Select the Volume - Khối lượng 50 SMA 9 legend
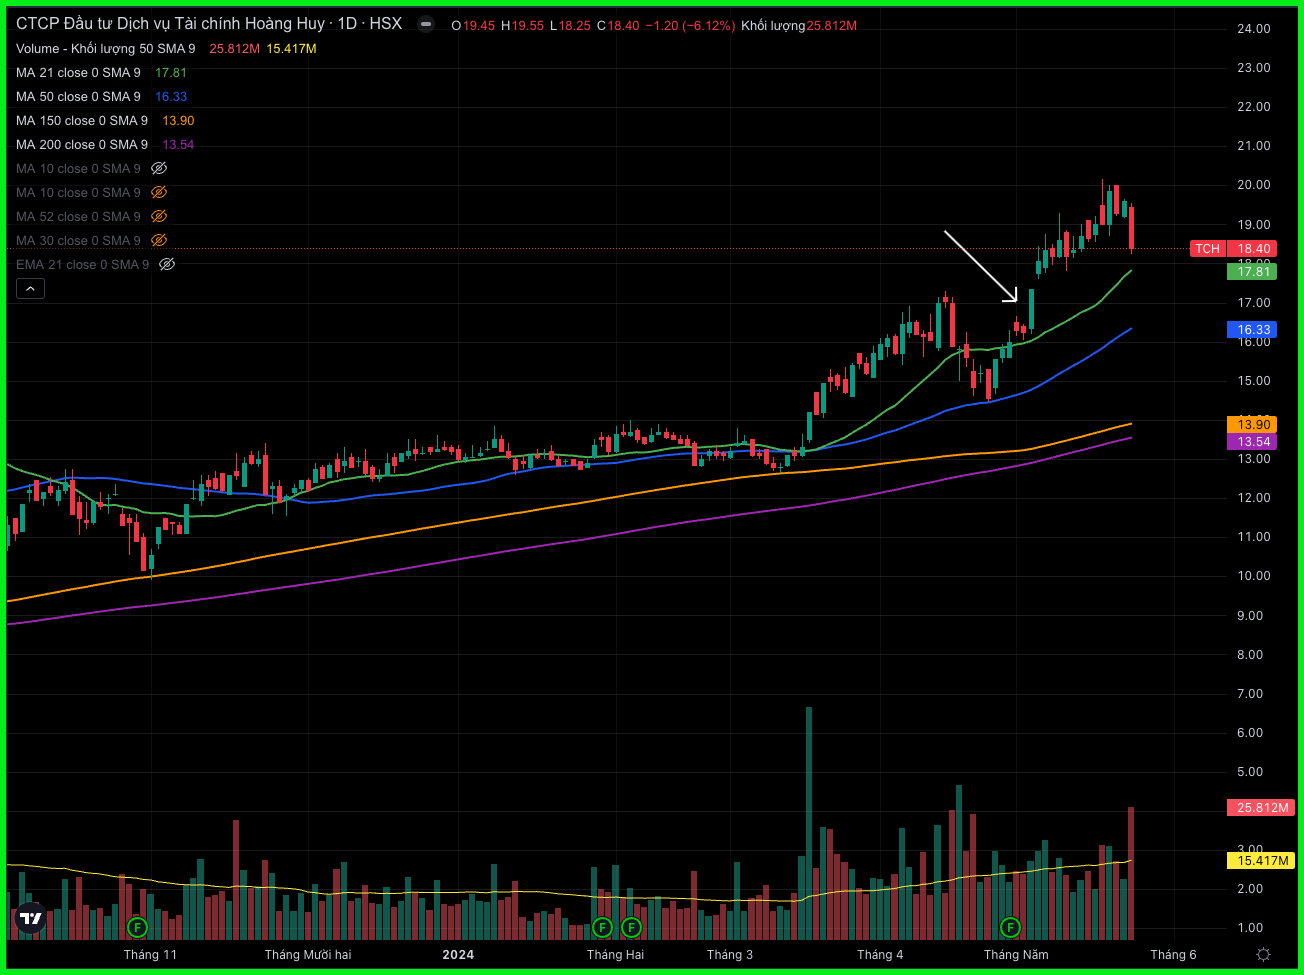The height and width of the screenshot is (975, 1304). (106, 48)
